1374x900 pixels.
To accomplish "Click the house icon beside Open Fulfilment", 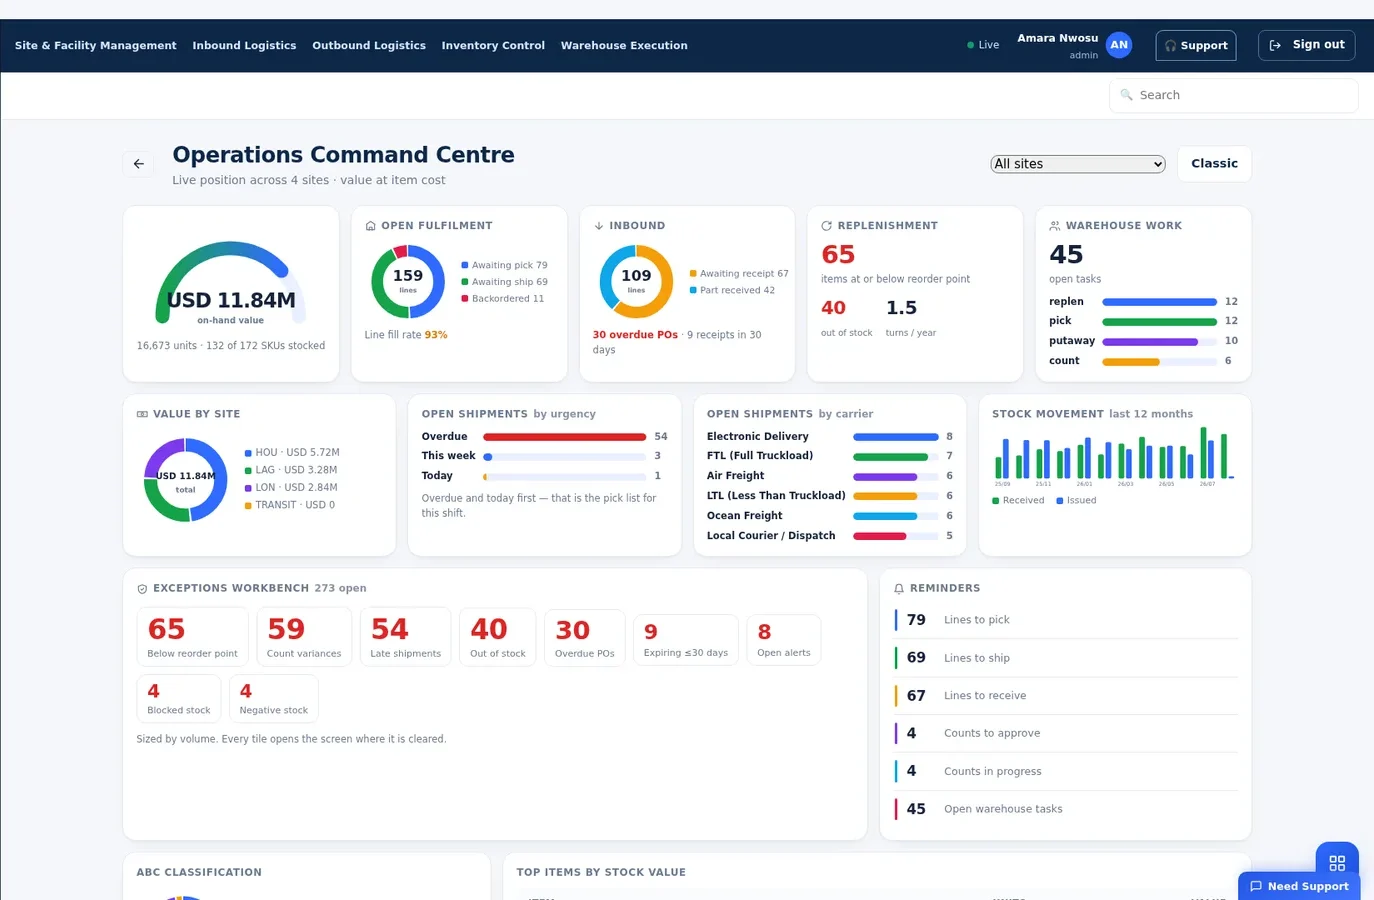I will [371, 226].
